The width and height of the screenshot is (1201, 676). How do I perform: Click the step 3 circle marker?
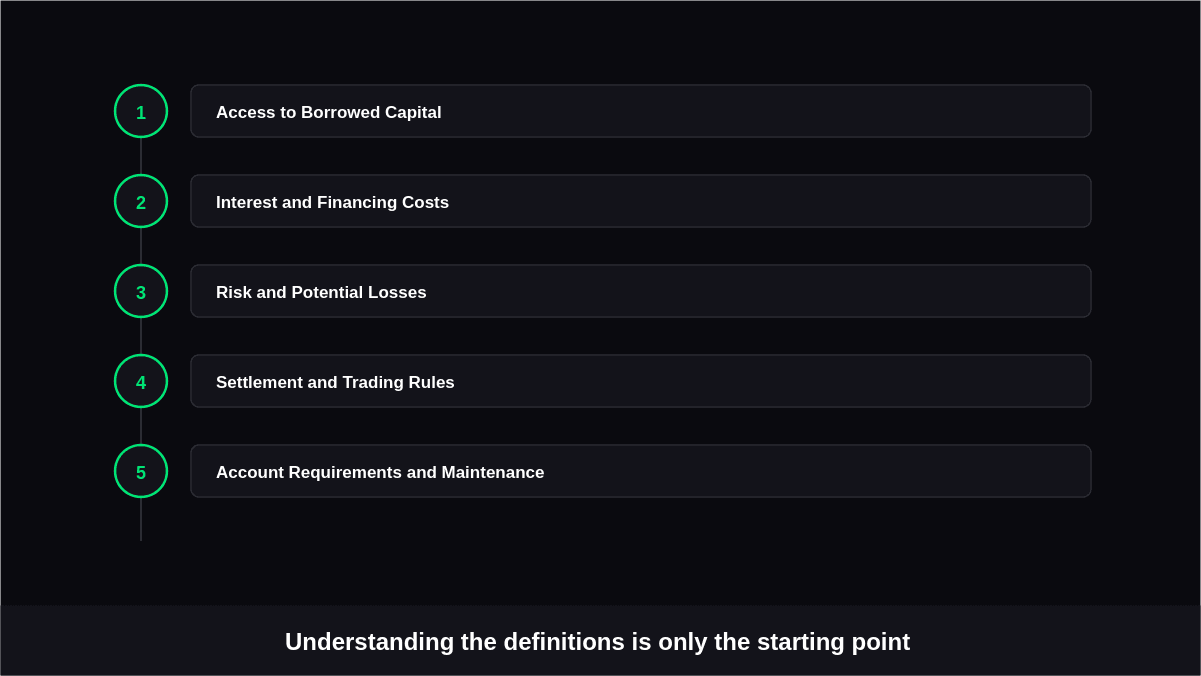[141, 291]
